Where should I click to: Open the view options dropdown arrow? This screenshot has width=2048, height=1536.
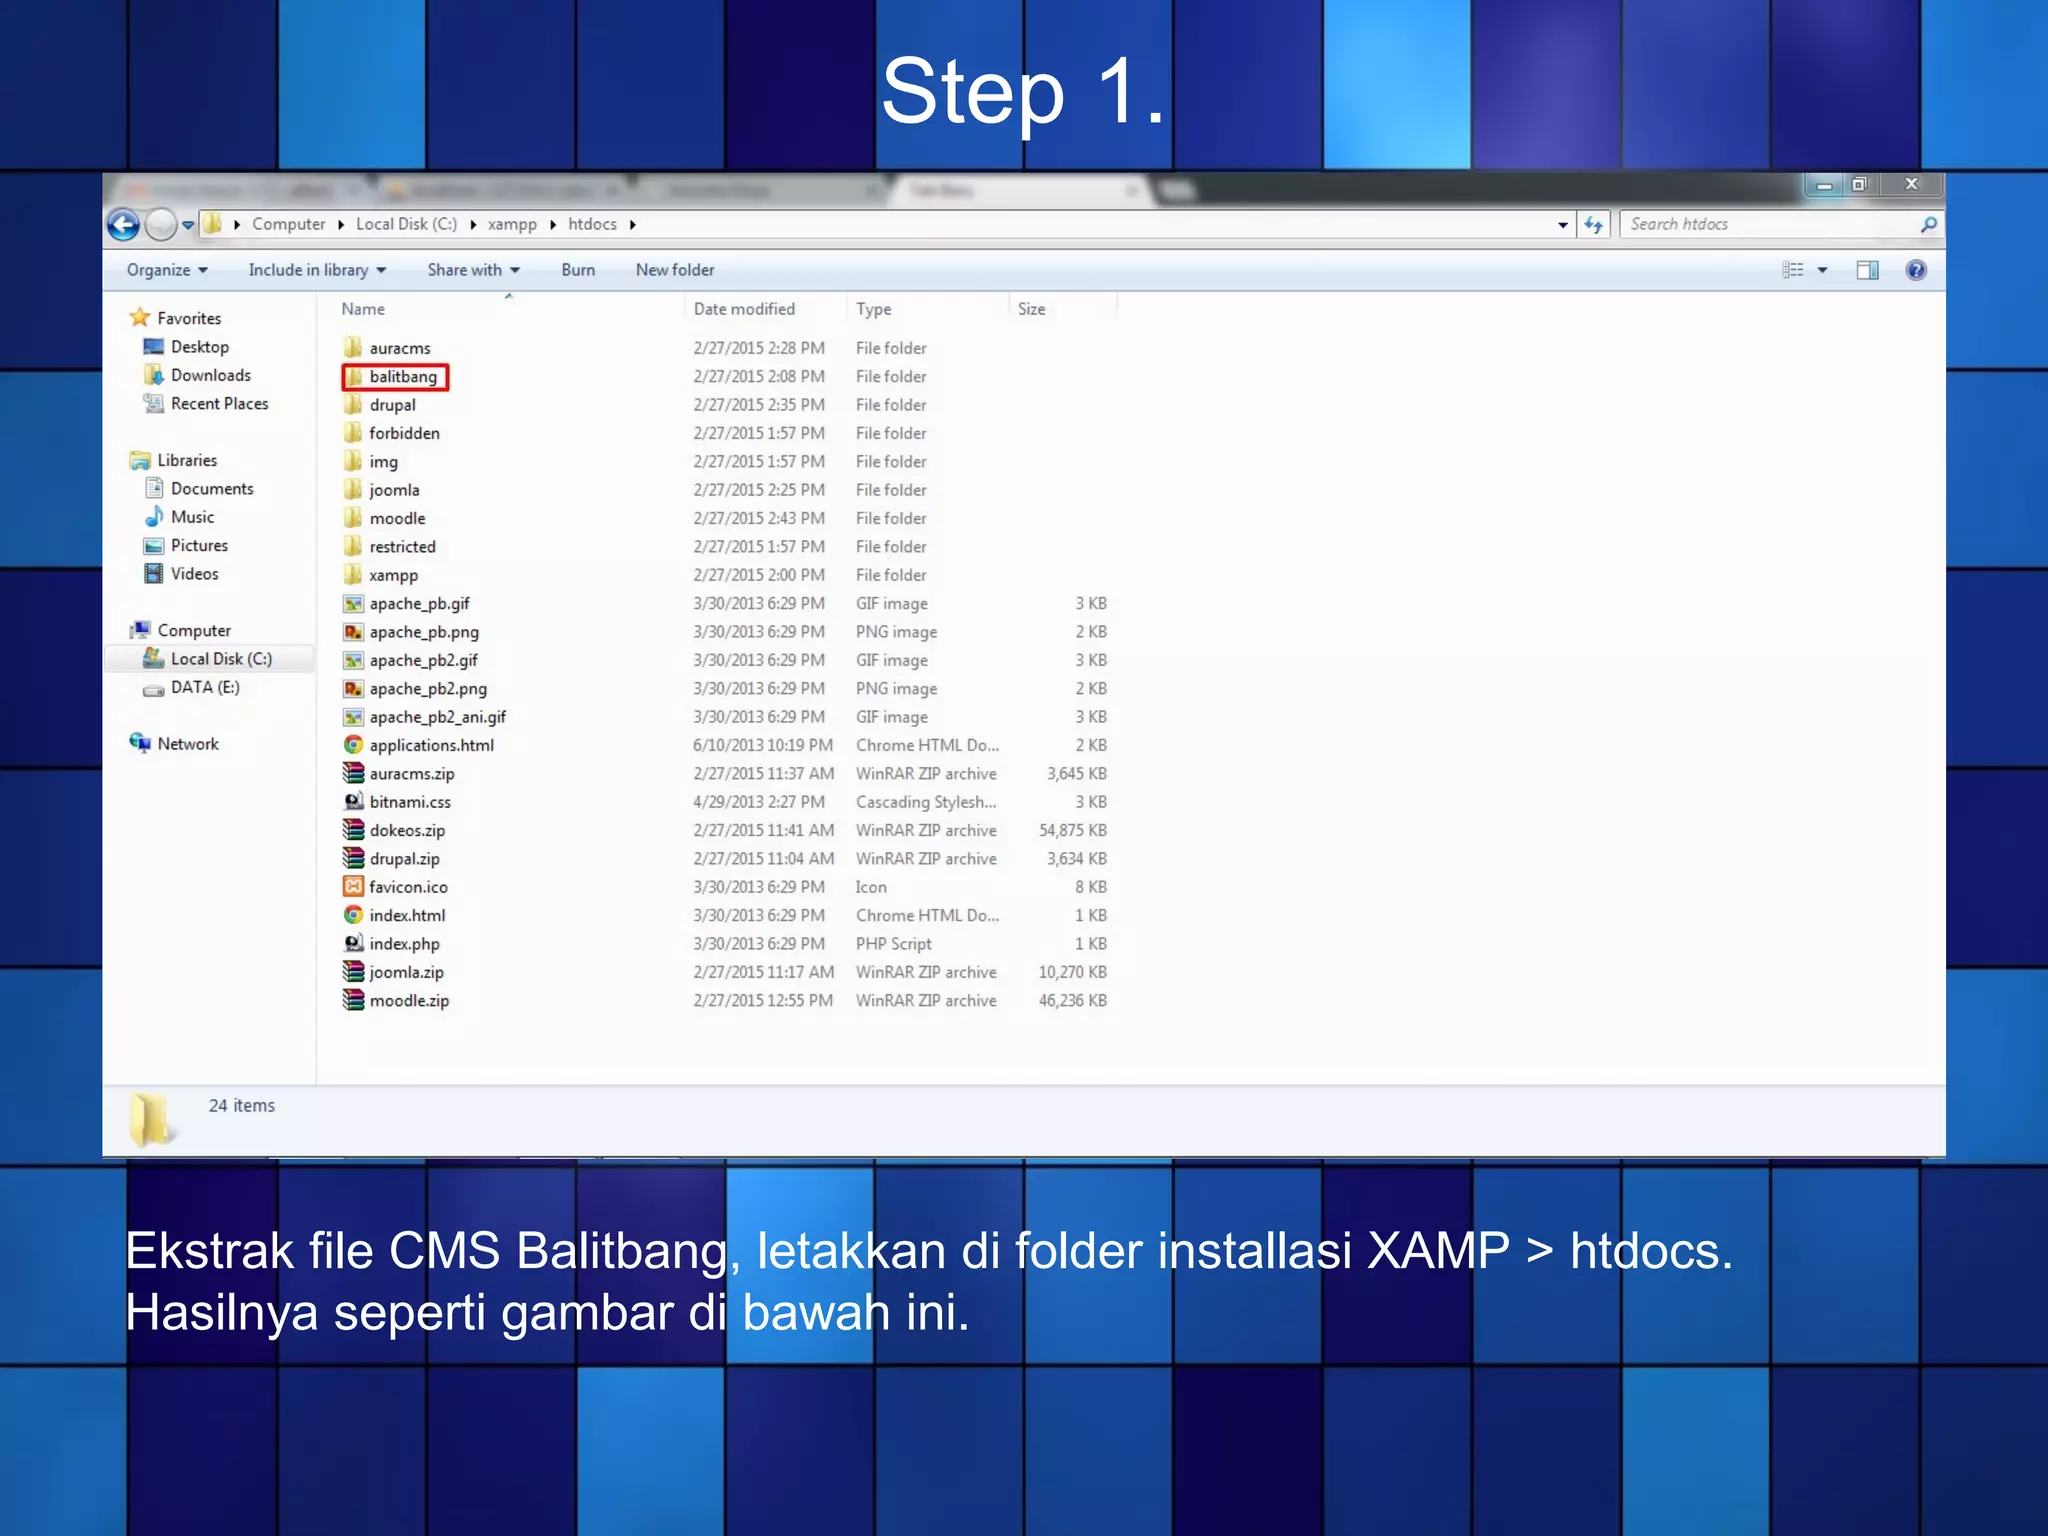pyautogui.click(x=1822, y=270)
